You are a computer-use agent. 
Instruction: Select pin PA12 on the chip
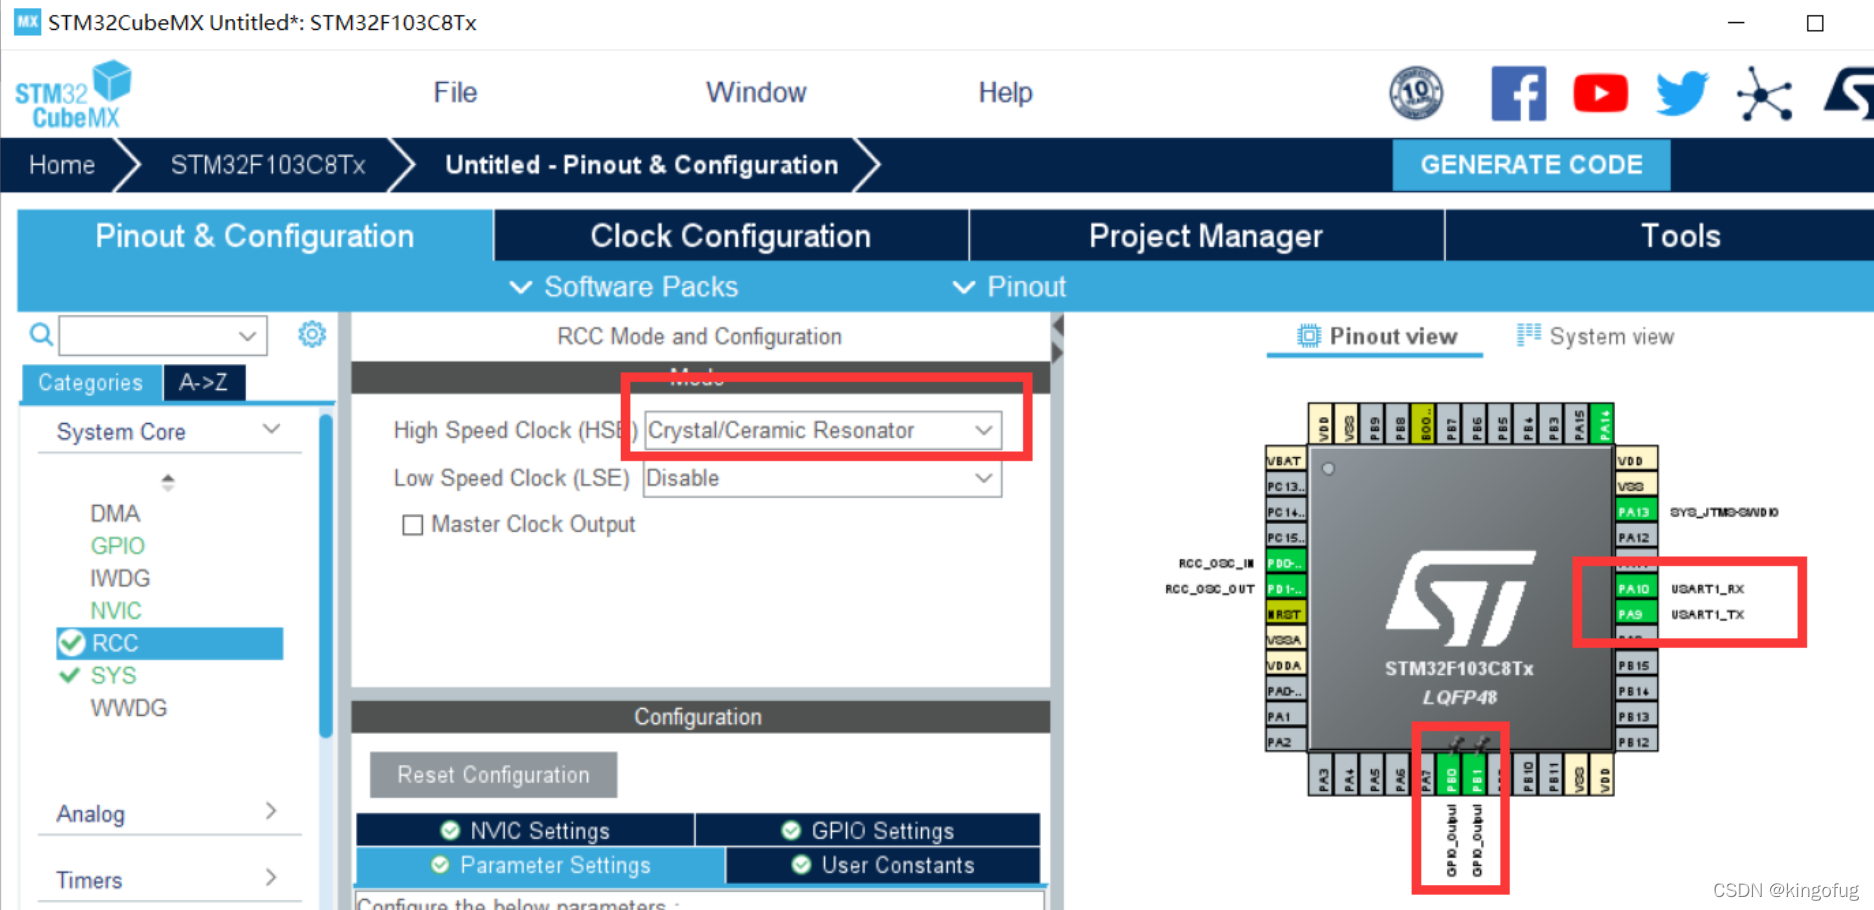[x=1636, y=537]
